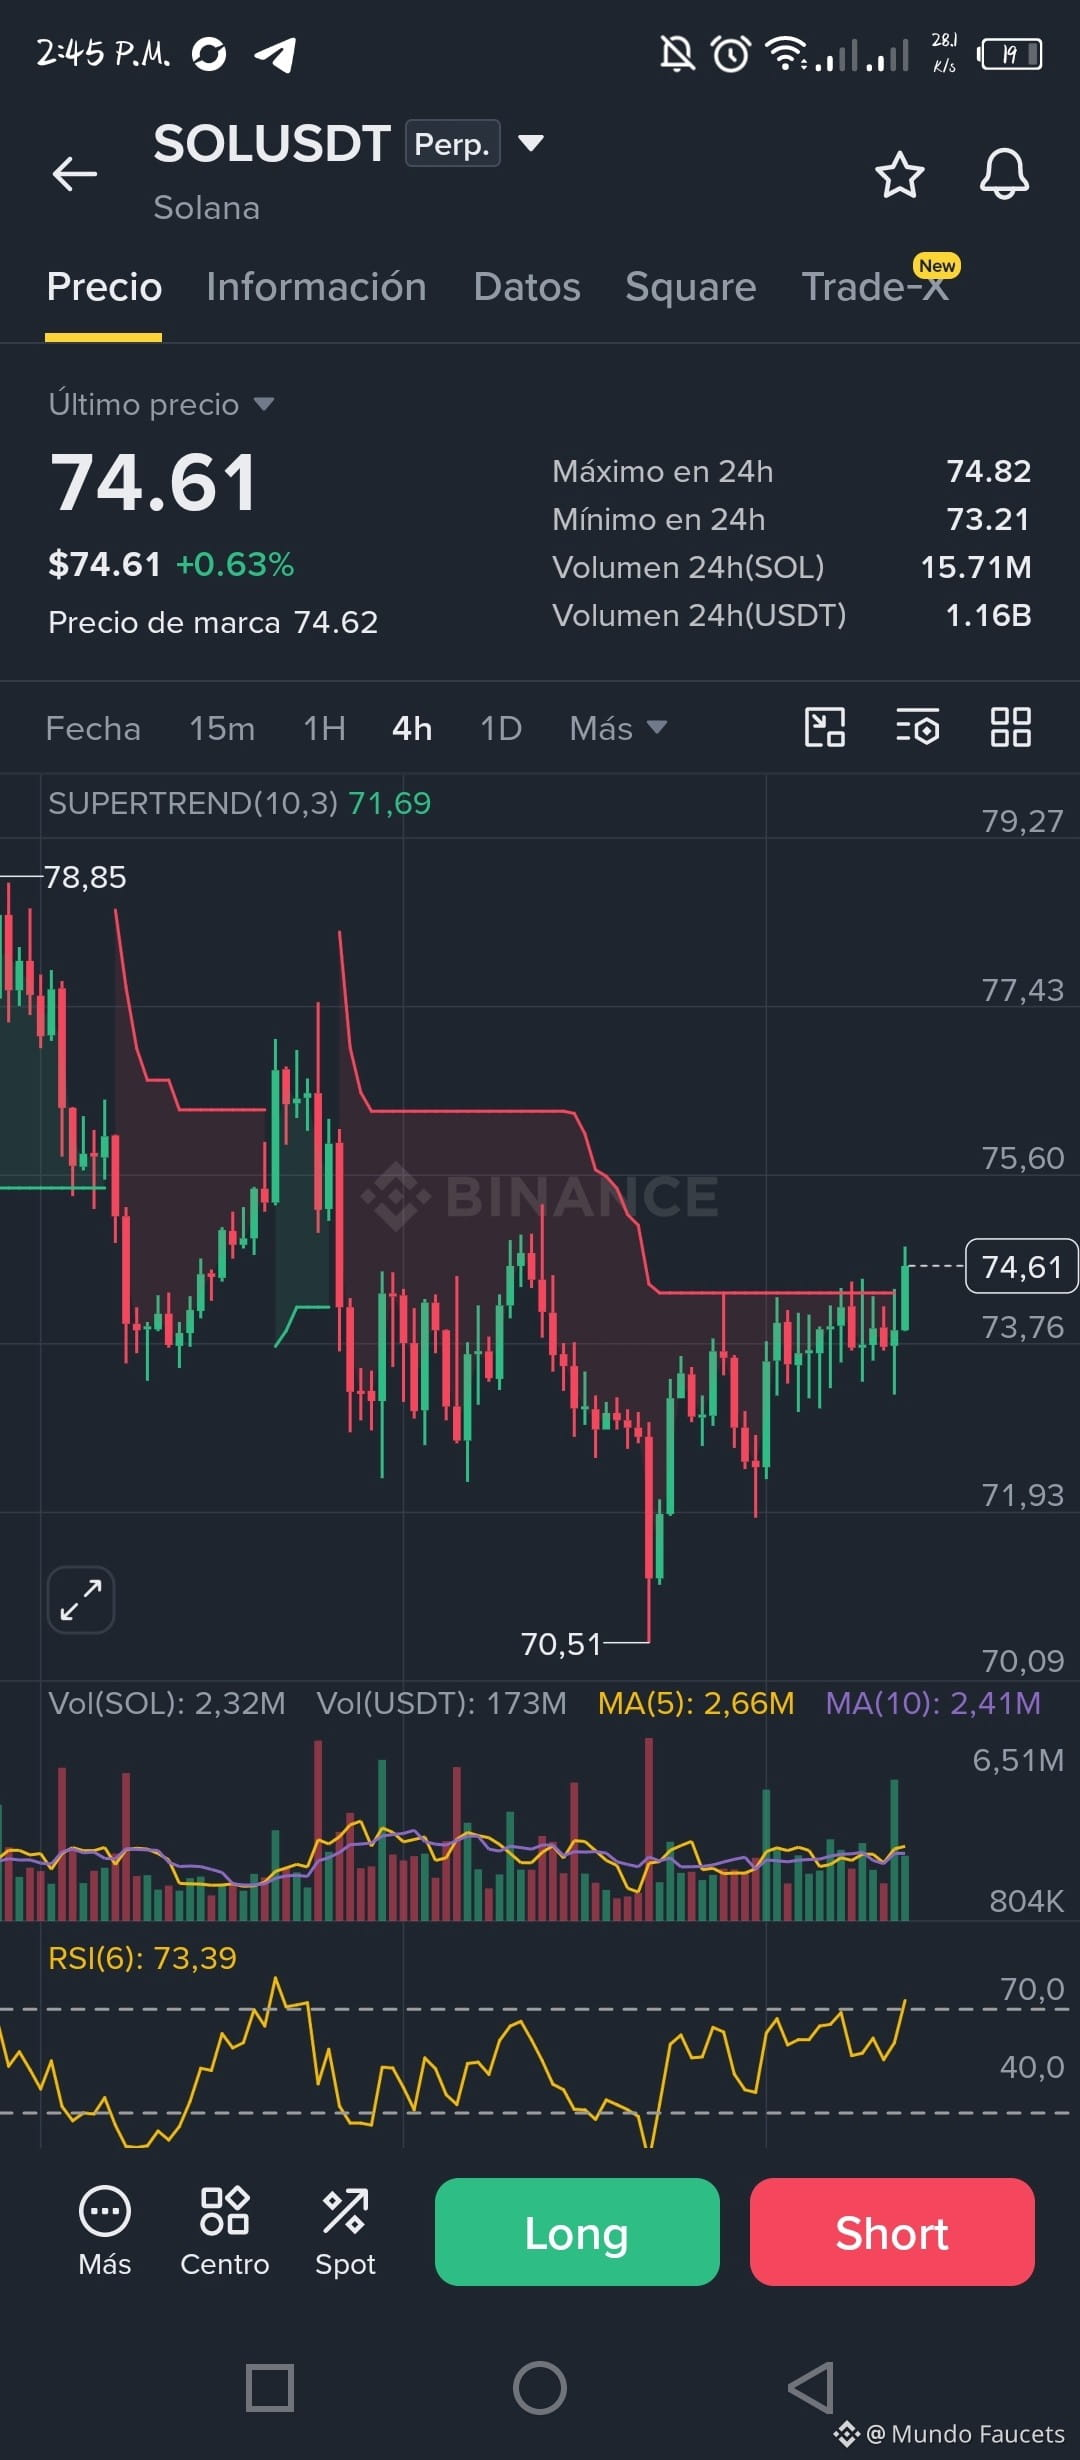
Task: Tap the red Short button
Action: (892, 2232)
